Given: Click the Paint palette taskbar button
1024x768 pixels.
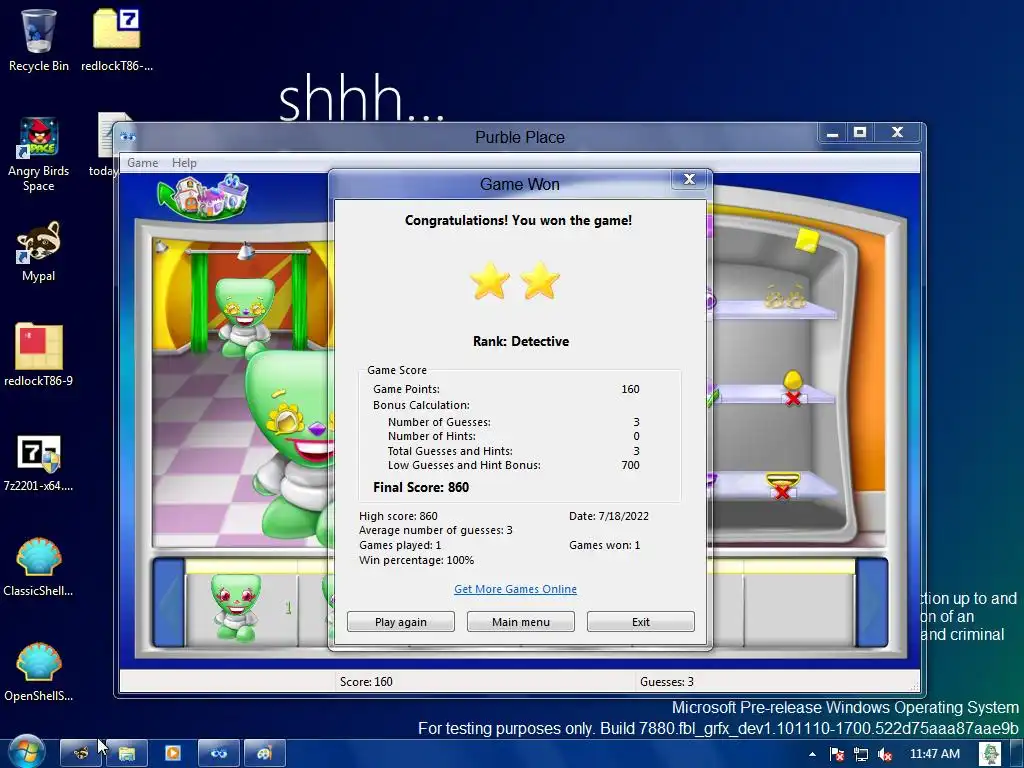Looking at the screenshot, I should (264, 753).
